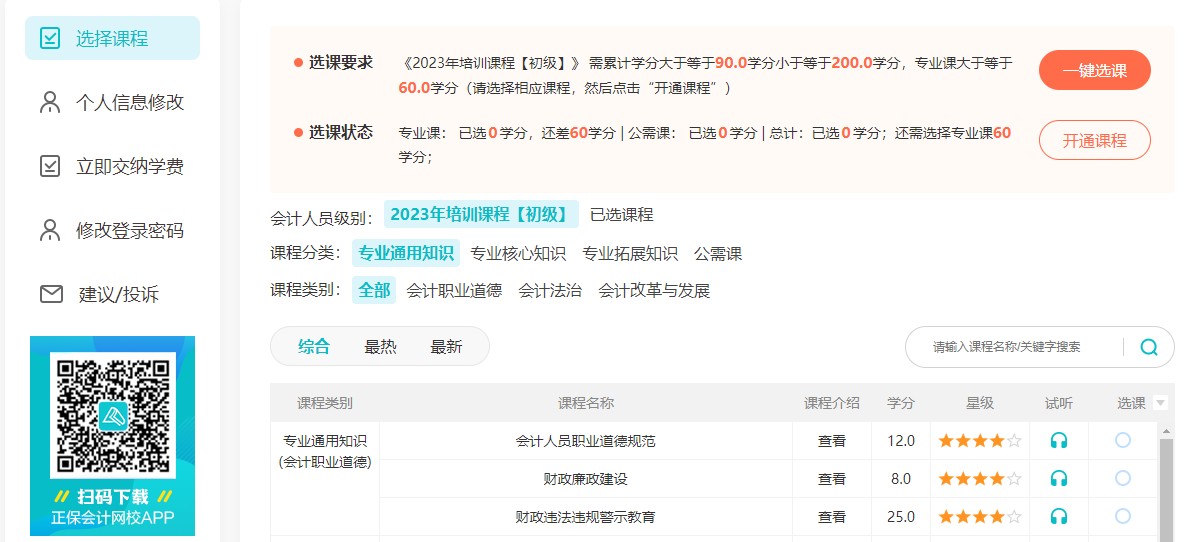Screen dimensions: 1203x542
Task: Select the 全部 course type filter
Action: (374, 290)
